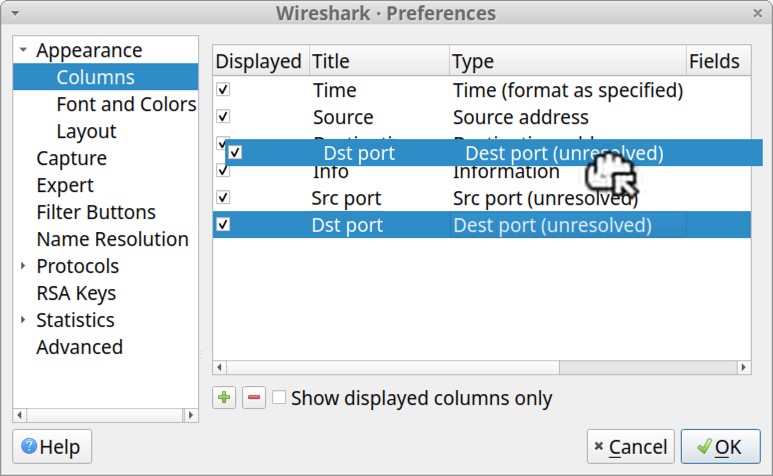Screen dimensions: 773x476
Task: Toggle Displayed checkbox for selected Dst port row
Action: pyautogui.click(x=223, y=225)
